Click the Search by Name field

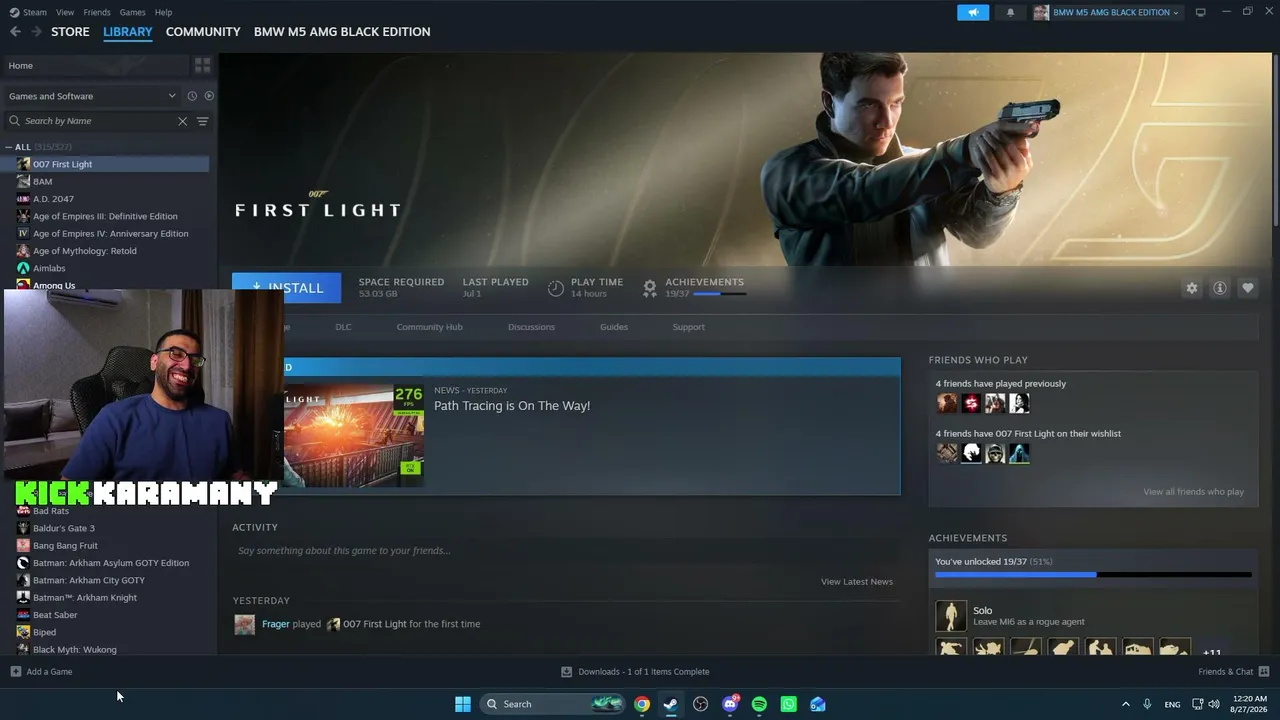pos(98,121)
